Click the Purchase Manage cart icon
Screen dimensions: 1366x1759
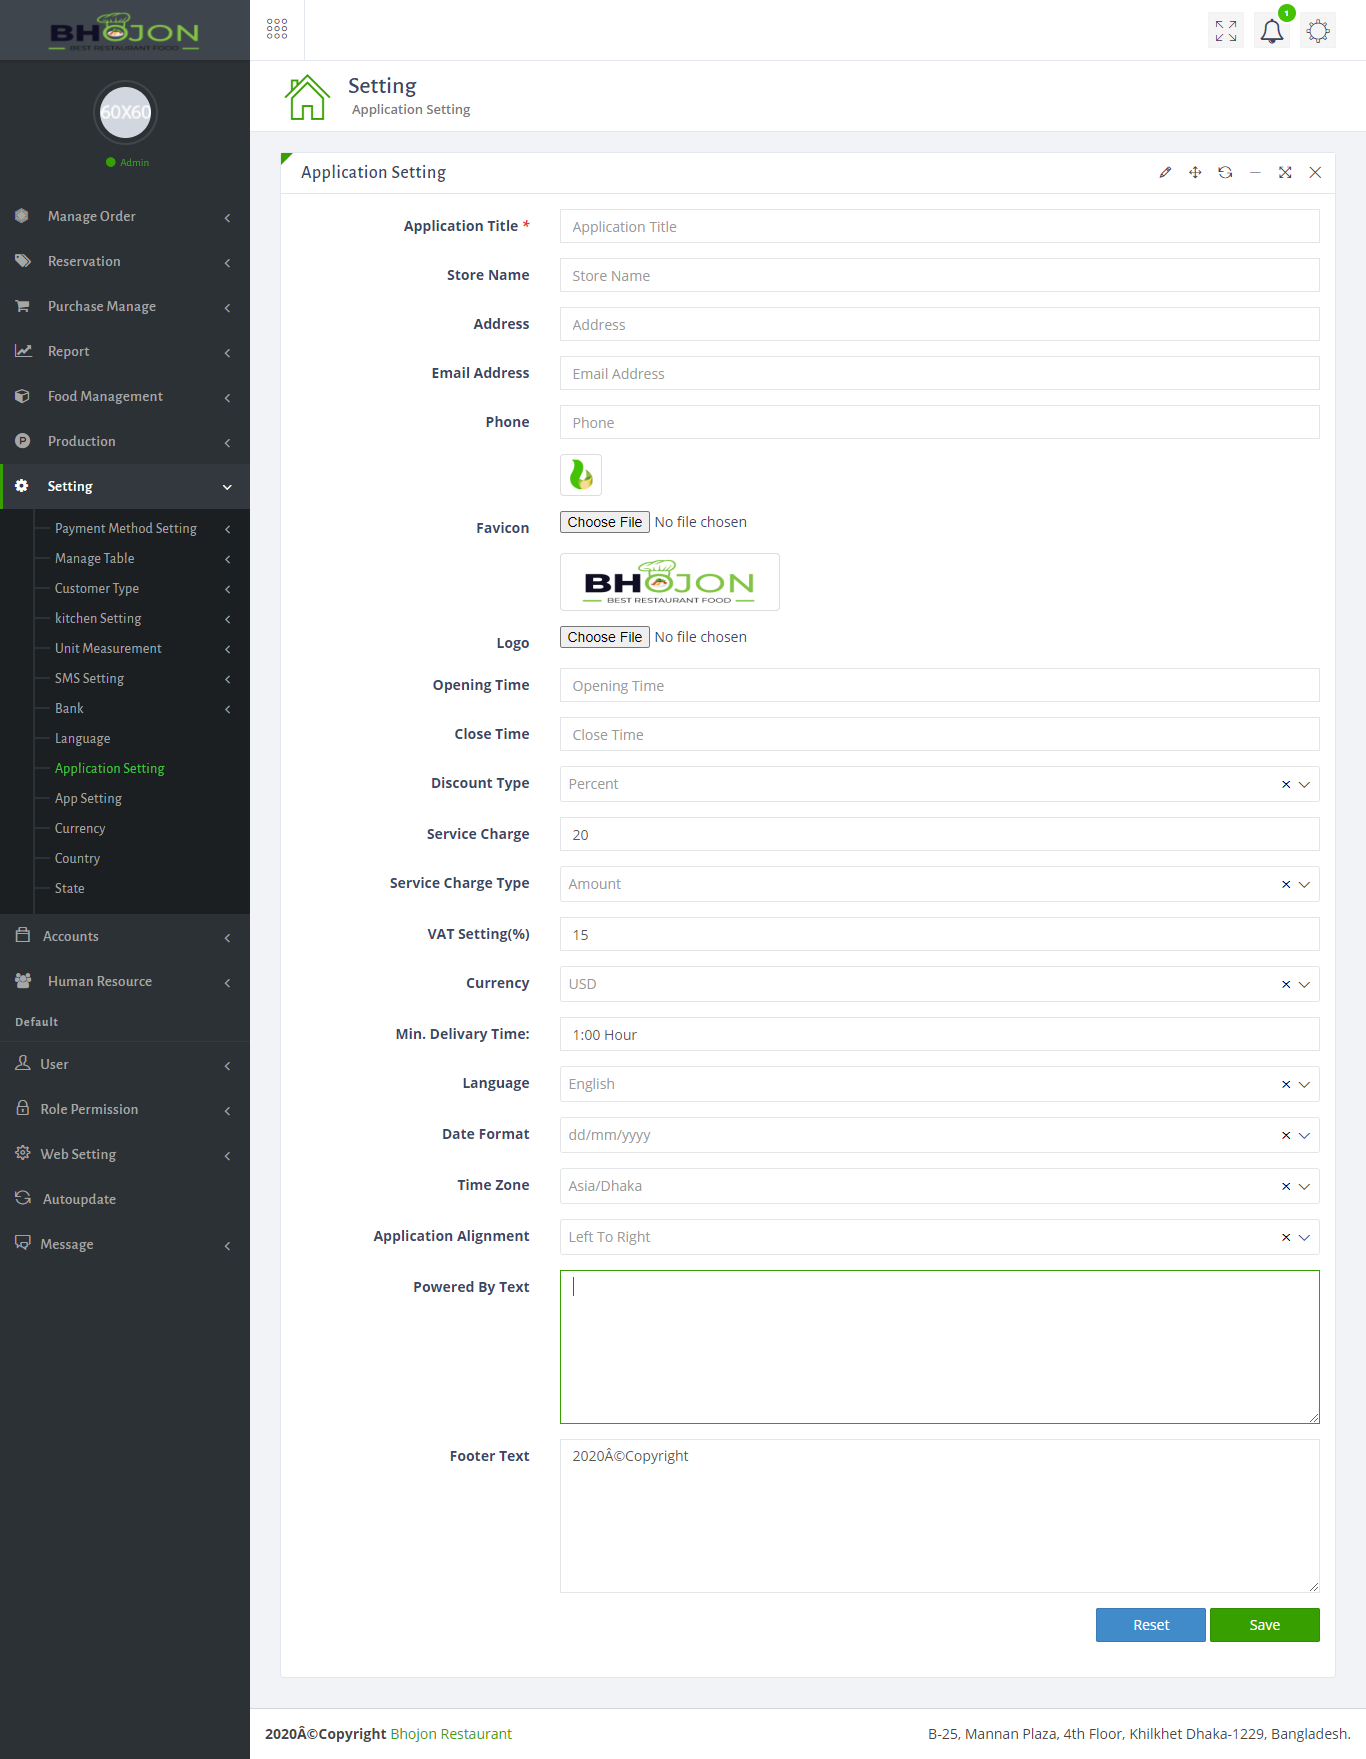click(x=22, y=305)
